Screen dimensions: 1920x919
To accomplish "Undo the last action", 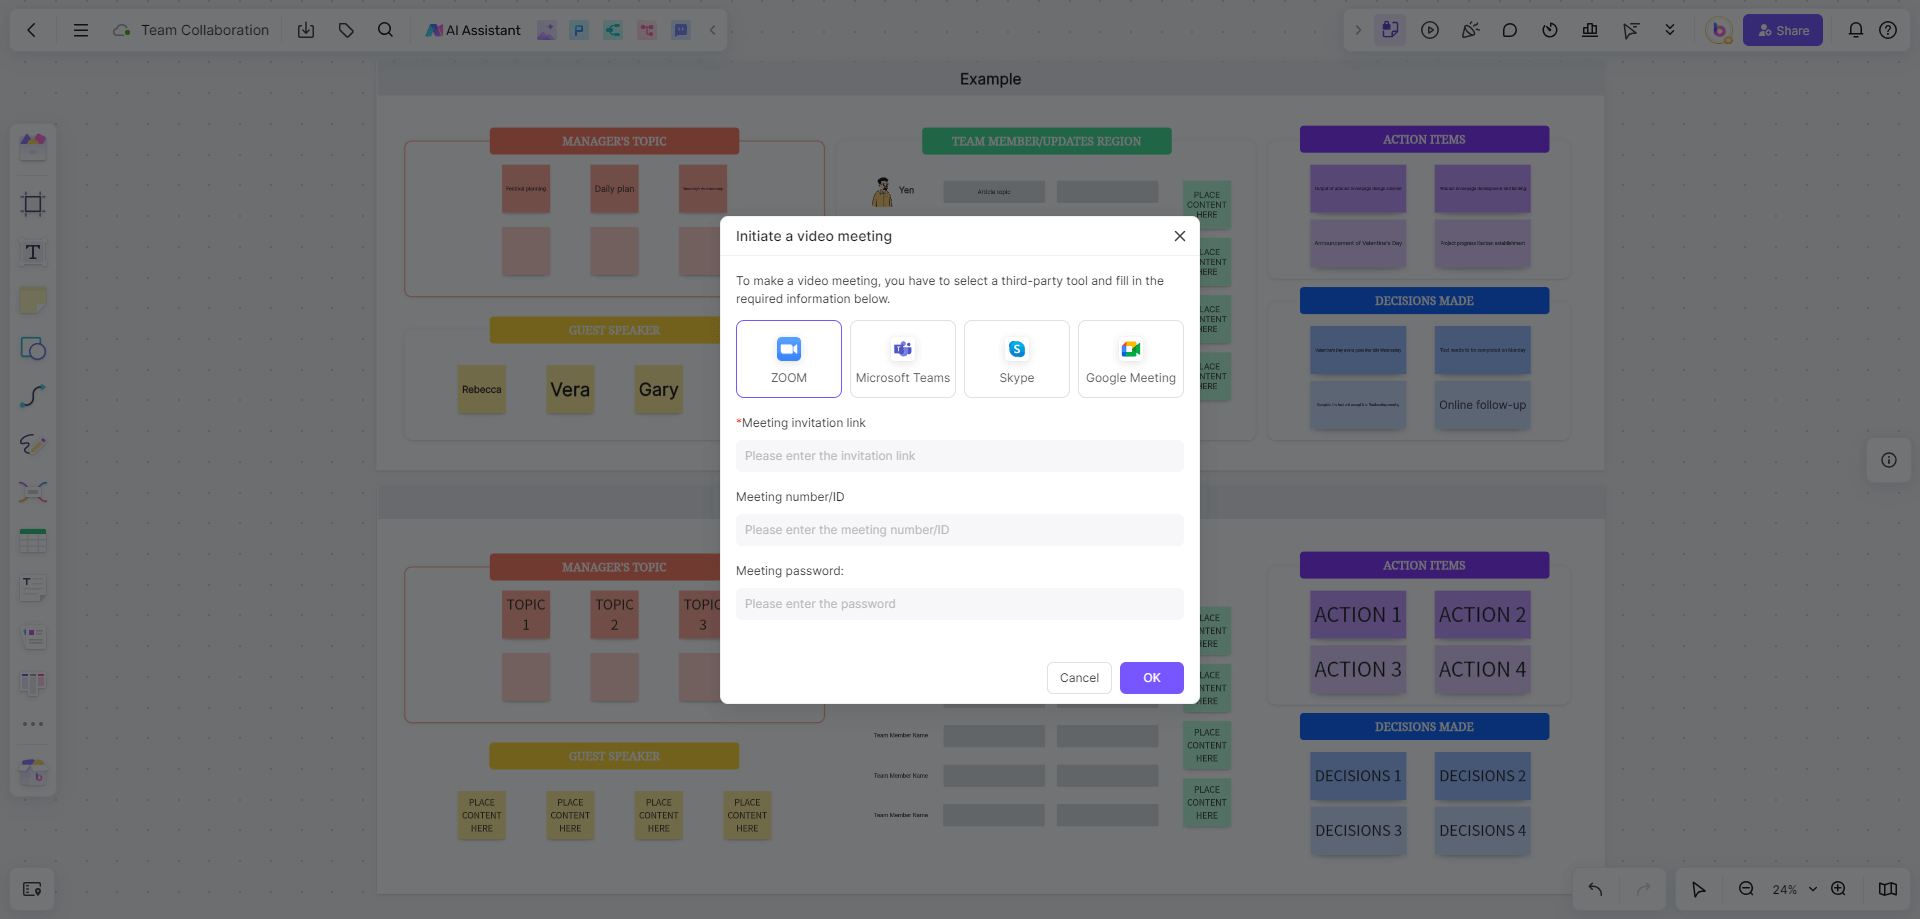I will tap(1595, 889).
